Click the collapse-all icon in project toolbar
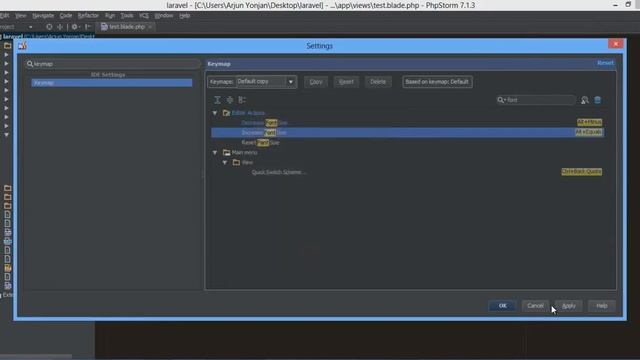The width and height of the screenshot is (640, 360). click(x=60, y=27)
